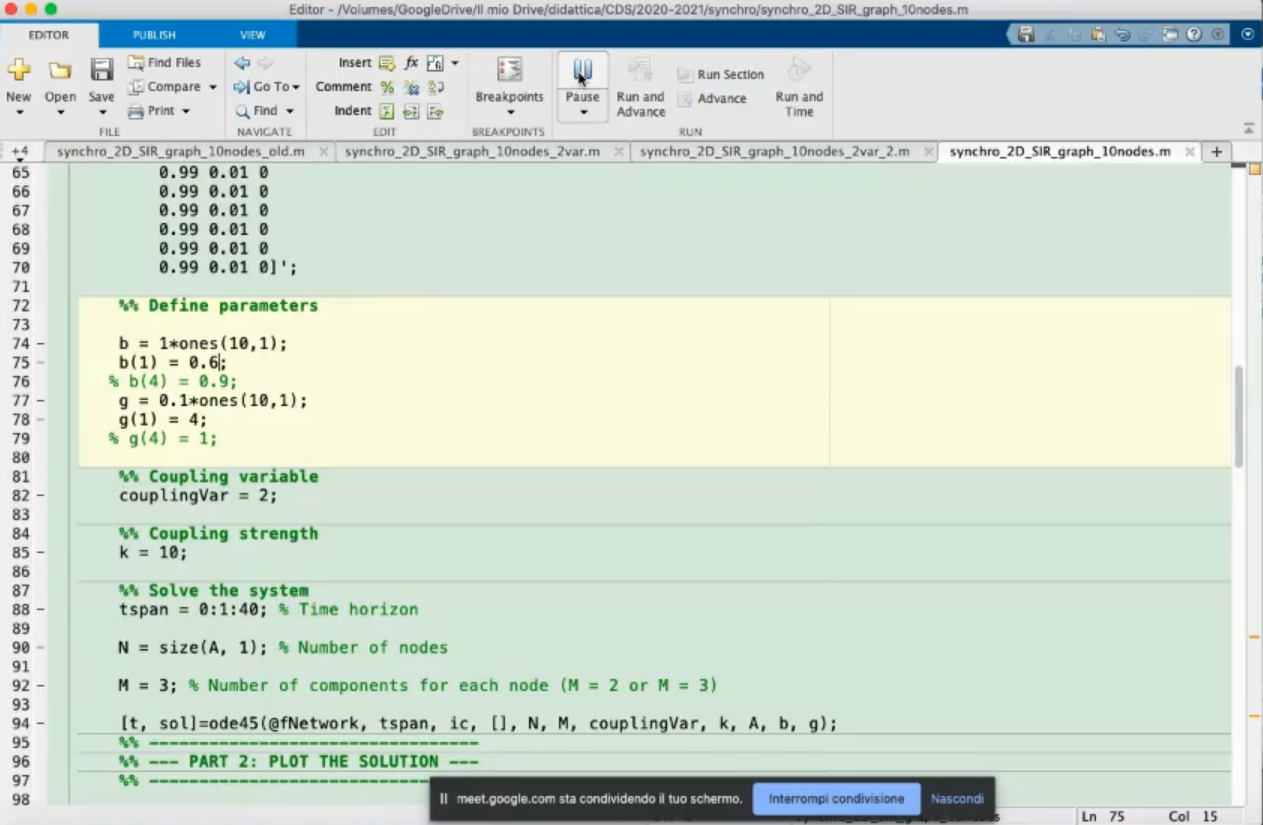Viewport: 1263px width, 825px height.
Task: Expand the Compare dropdown arrow
Action: pos(213,87)
